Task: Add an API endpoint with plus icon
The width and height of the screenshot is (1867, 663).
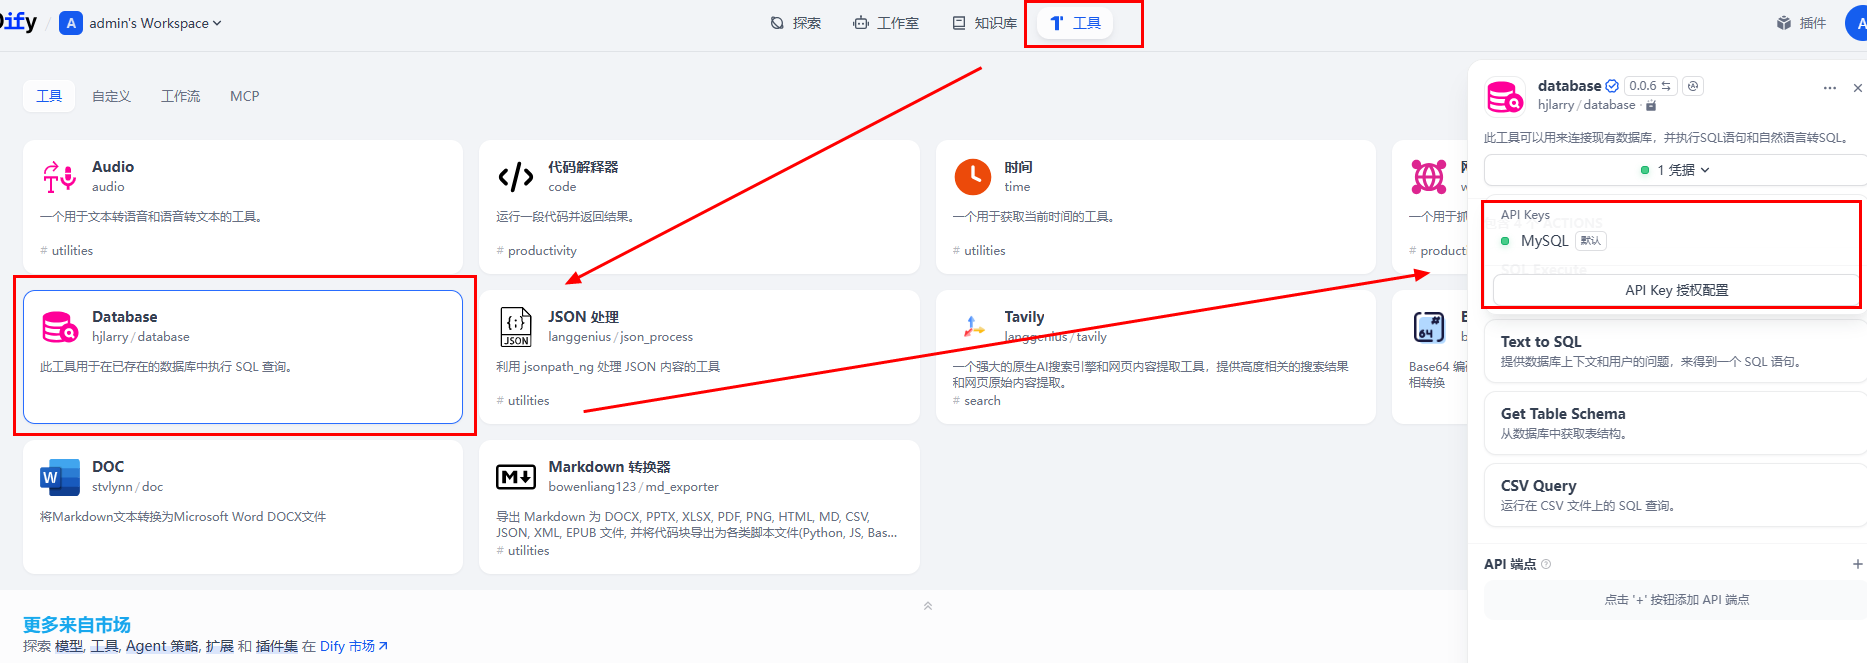Action: 1857,564
